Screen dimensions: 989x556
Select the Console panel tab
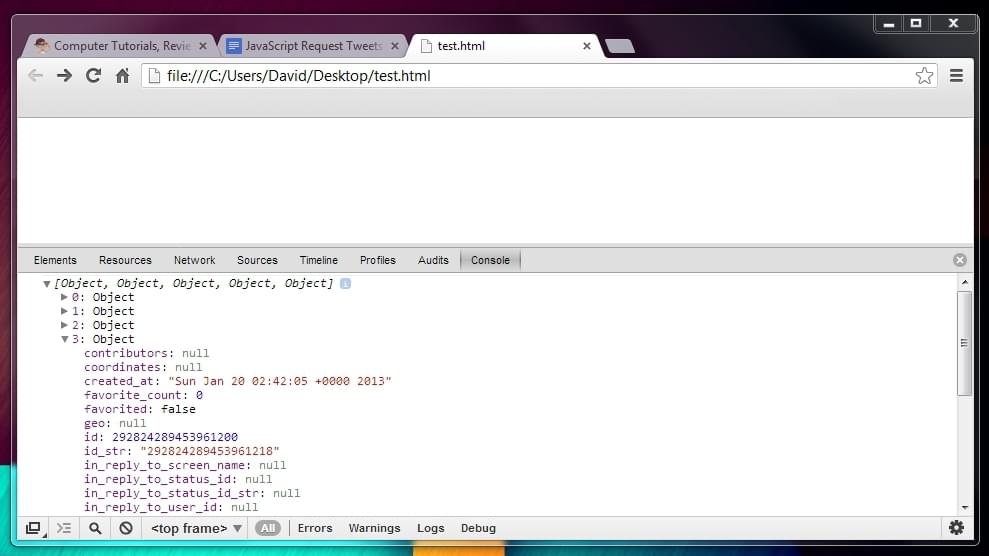pyautogui.click(x=490, y=260)
